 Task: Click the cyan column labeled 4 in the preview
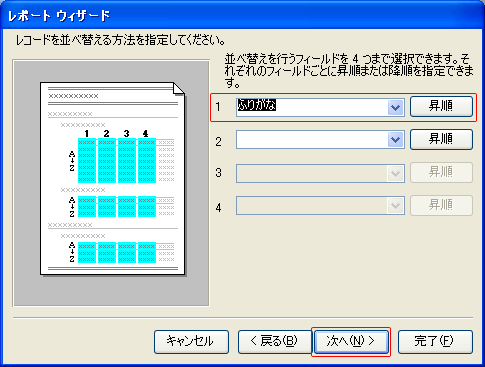(147, 161)
